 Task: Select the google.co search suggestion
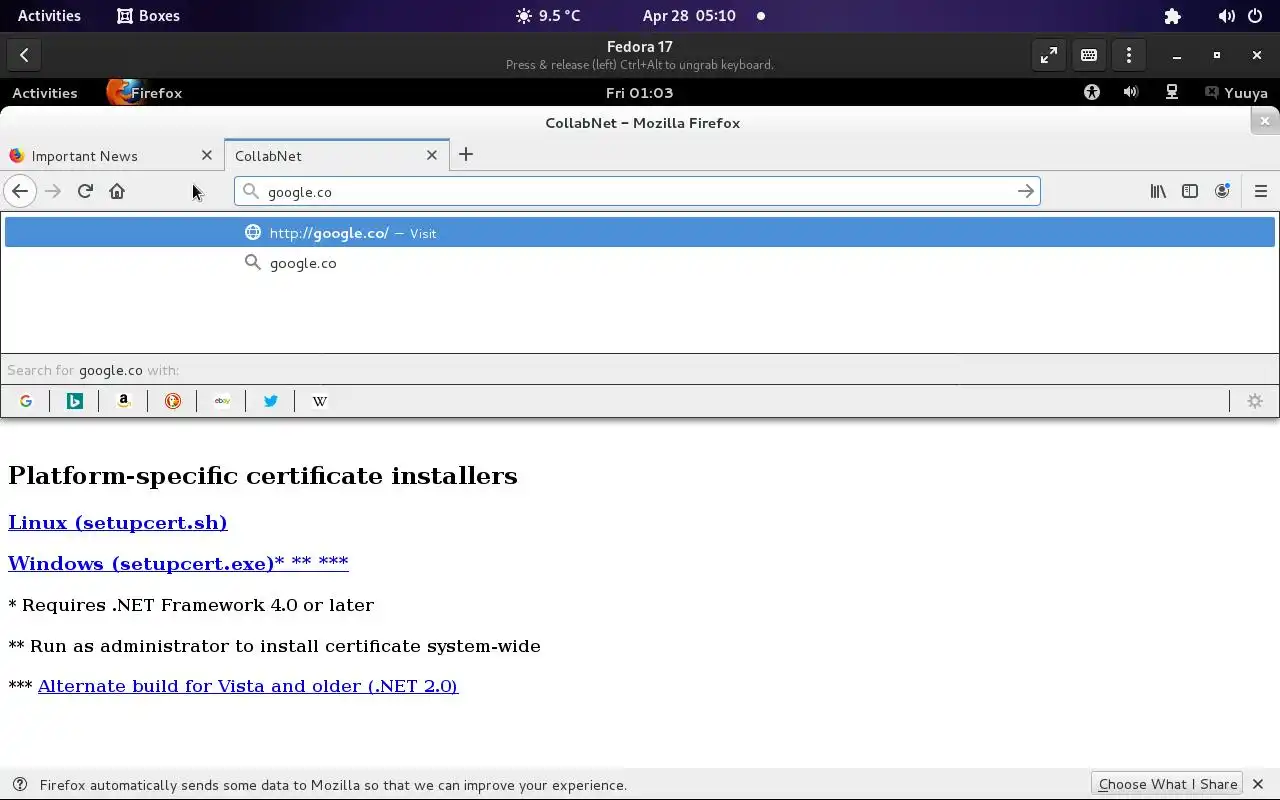640,263
